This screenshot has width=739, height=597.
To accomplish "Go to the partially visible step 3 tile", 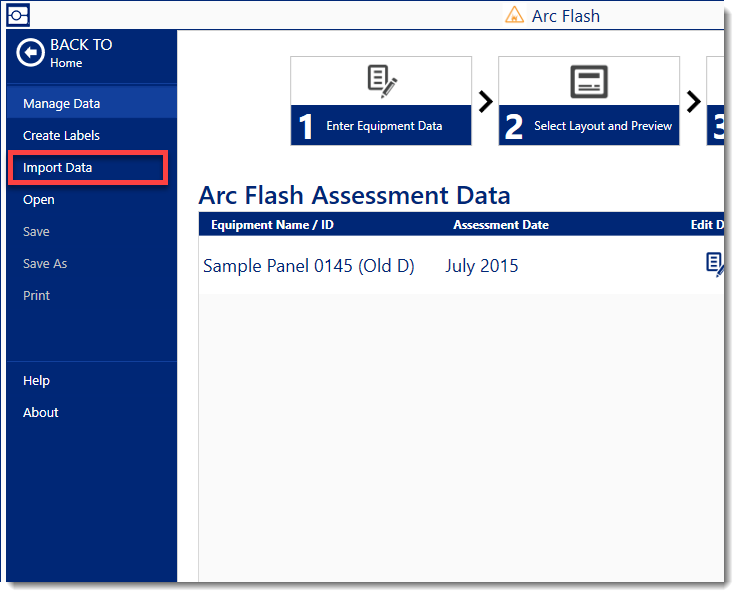I will 714,101.
